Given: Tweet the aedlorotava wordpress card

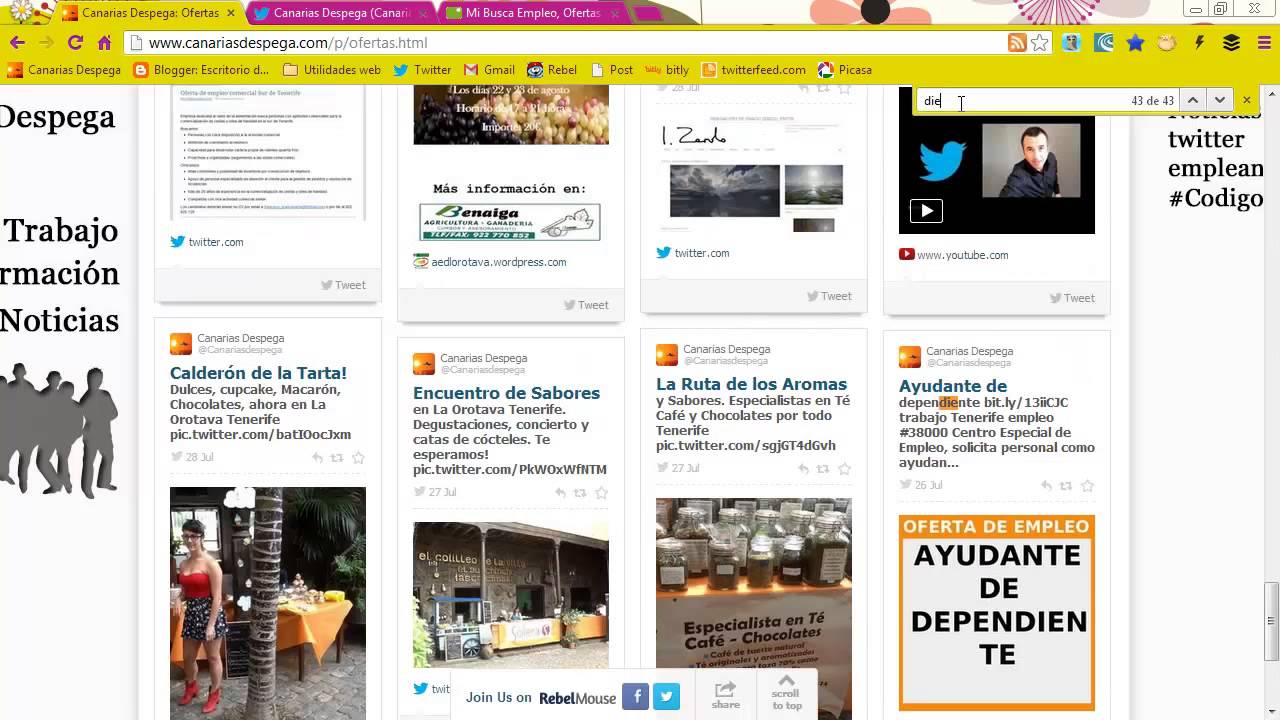Looking at the screenshot, I should pyautogui.click(x=586, y=305).
